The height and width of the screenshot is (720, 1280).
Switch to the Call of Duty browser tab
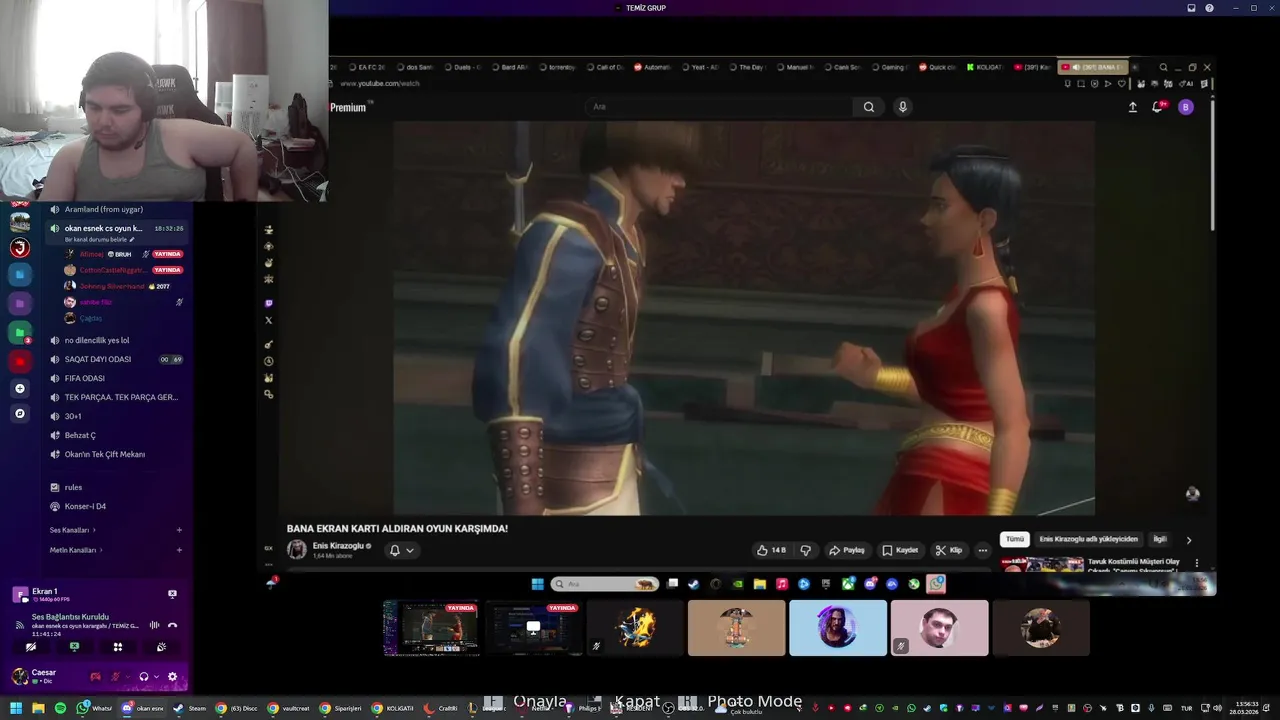[x=604, y=67]
